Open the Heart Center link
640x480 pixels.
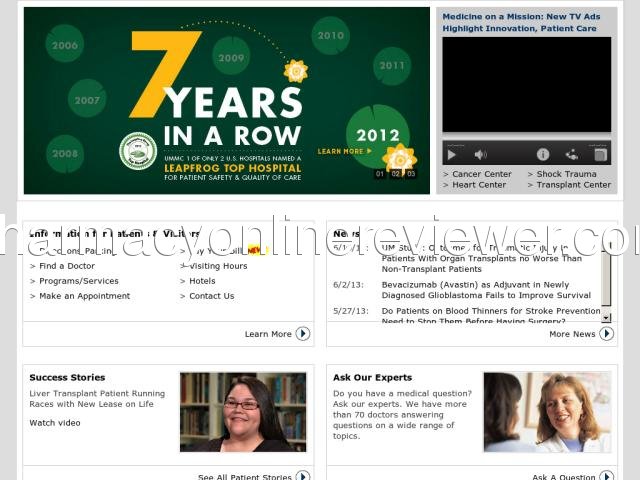479,185
